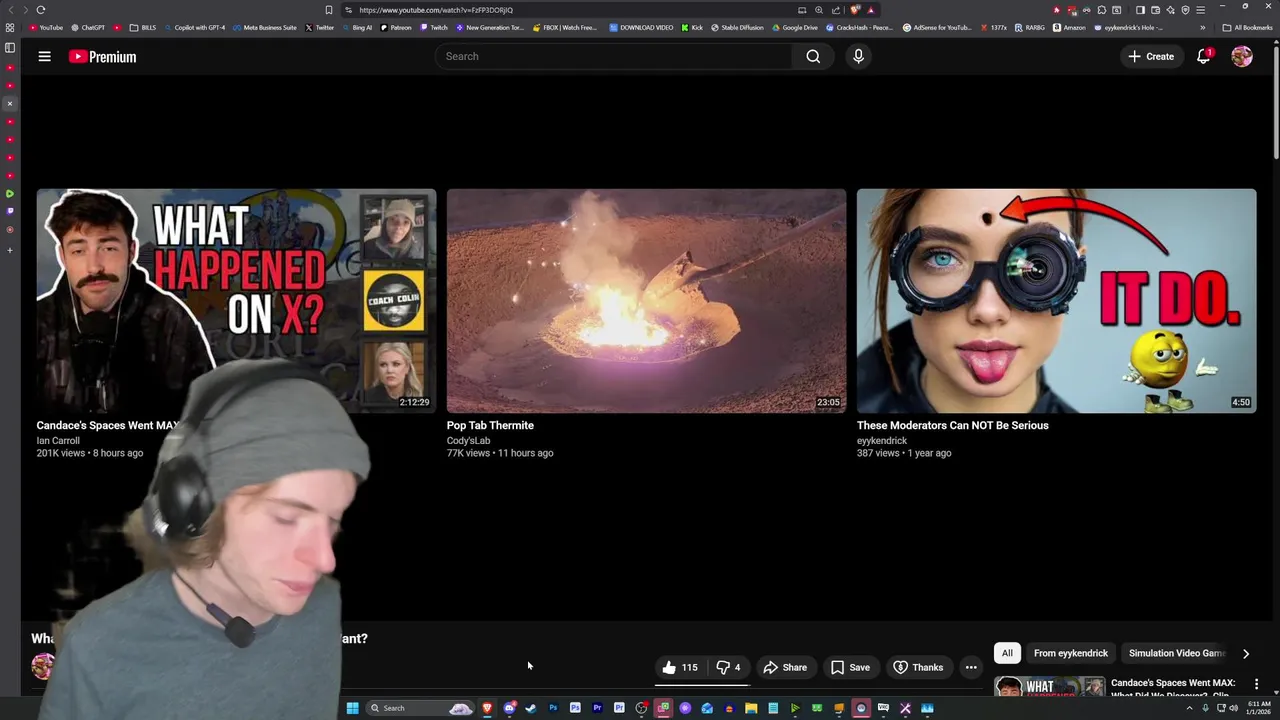Select the From eyykendrick chip
1280x720 pixels.
coord(1071,653)
